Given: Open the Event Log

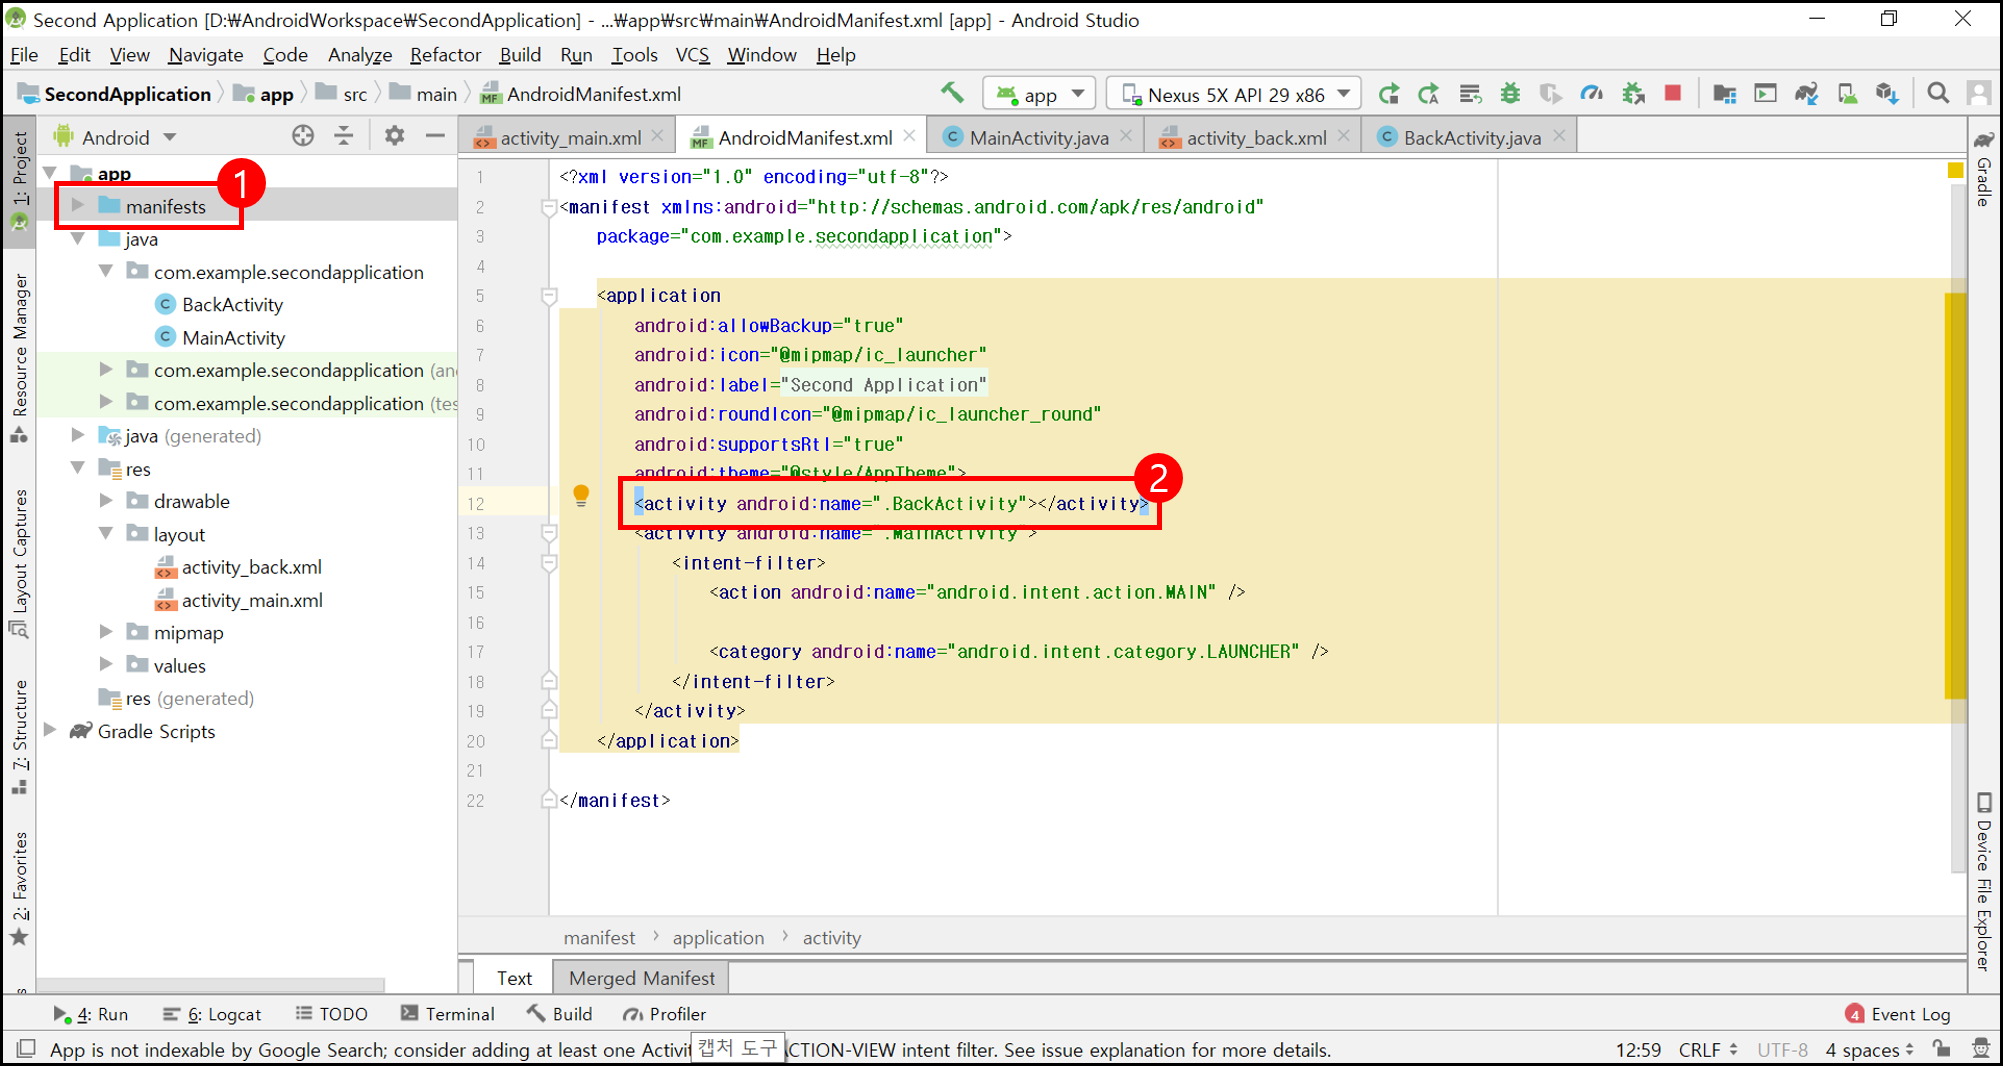Looking at the screenshot, I should pyautogui.click(x=1898, y=1014).
